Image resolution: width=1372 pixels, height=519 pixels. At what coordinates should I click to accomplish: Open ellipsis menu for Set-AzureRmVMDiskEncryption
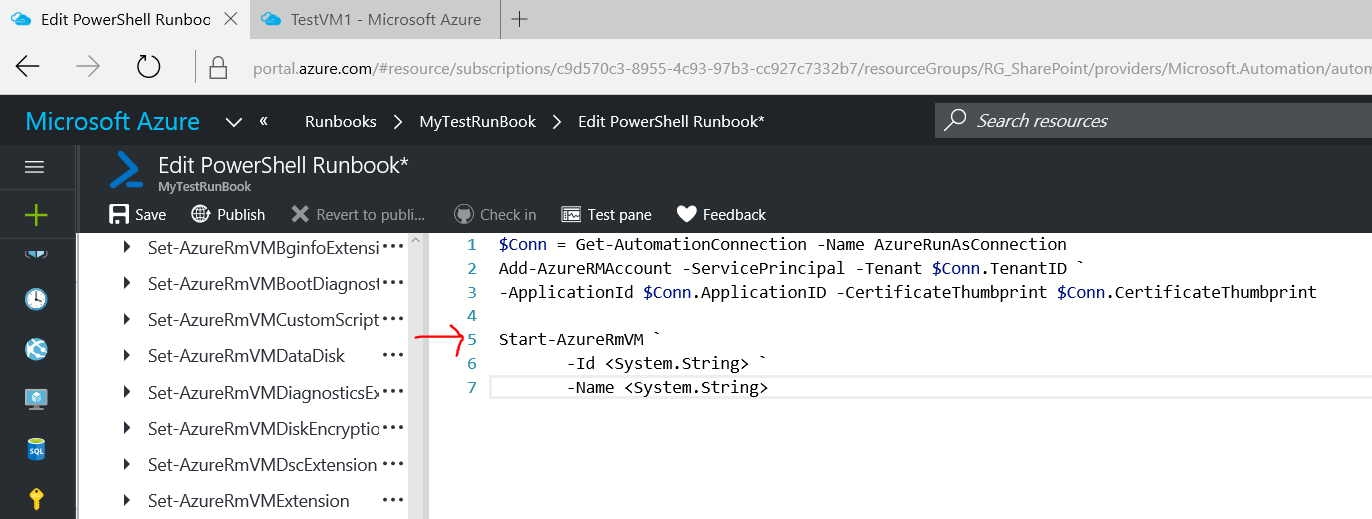(x=393, y=428)
